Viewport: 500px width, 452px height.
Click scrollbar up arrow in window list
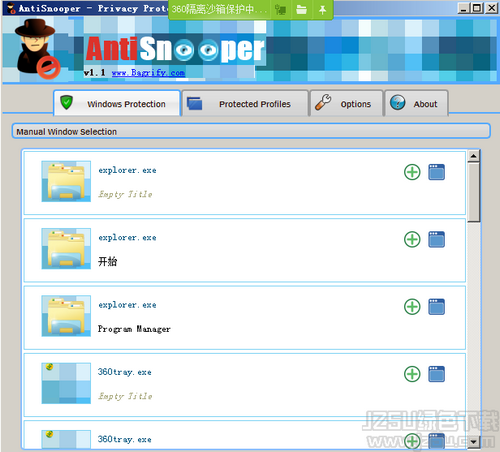pos(473,156)
